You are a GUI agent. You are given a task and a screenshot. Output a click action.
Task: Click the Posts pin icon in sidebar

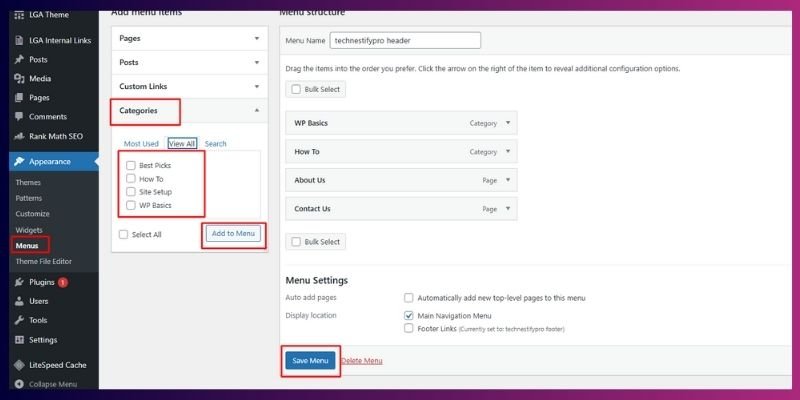[19, 60]
